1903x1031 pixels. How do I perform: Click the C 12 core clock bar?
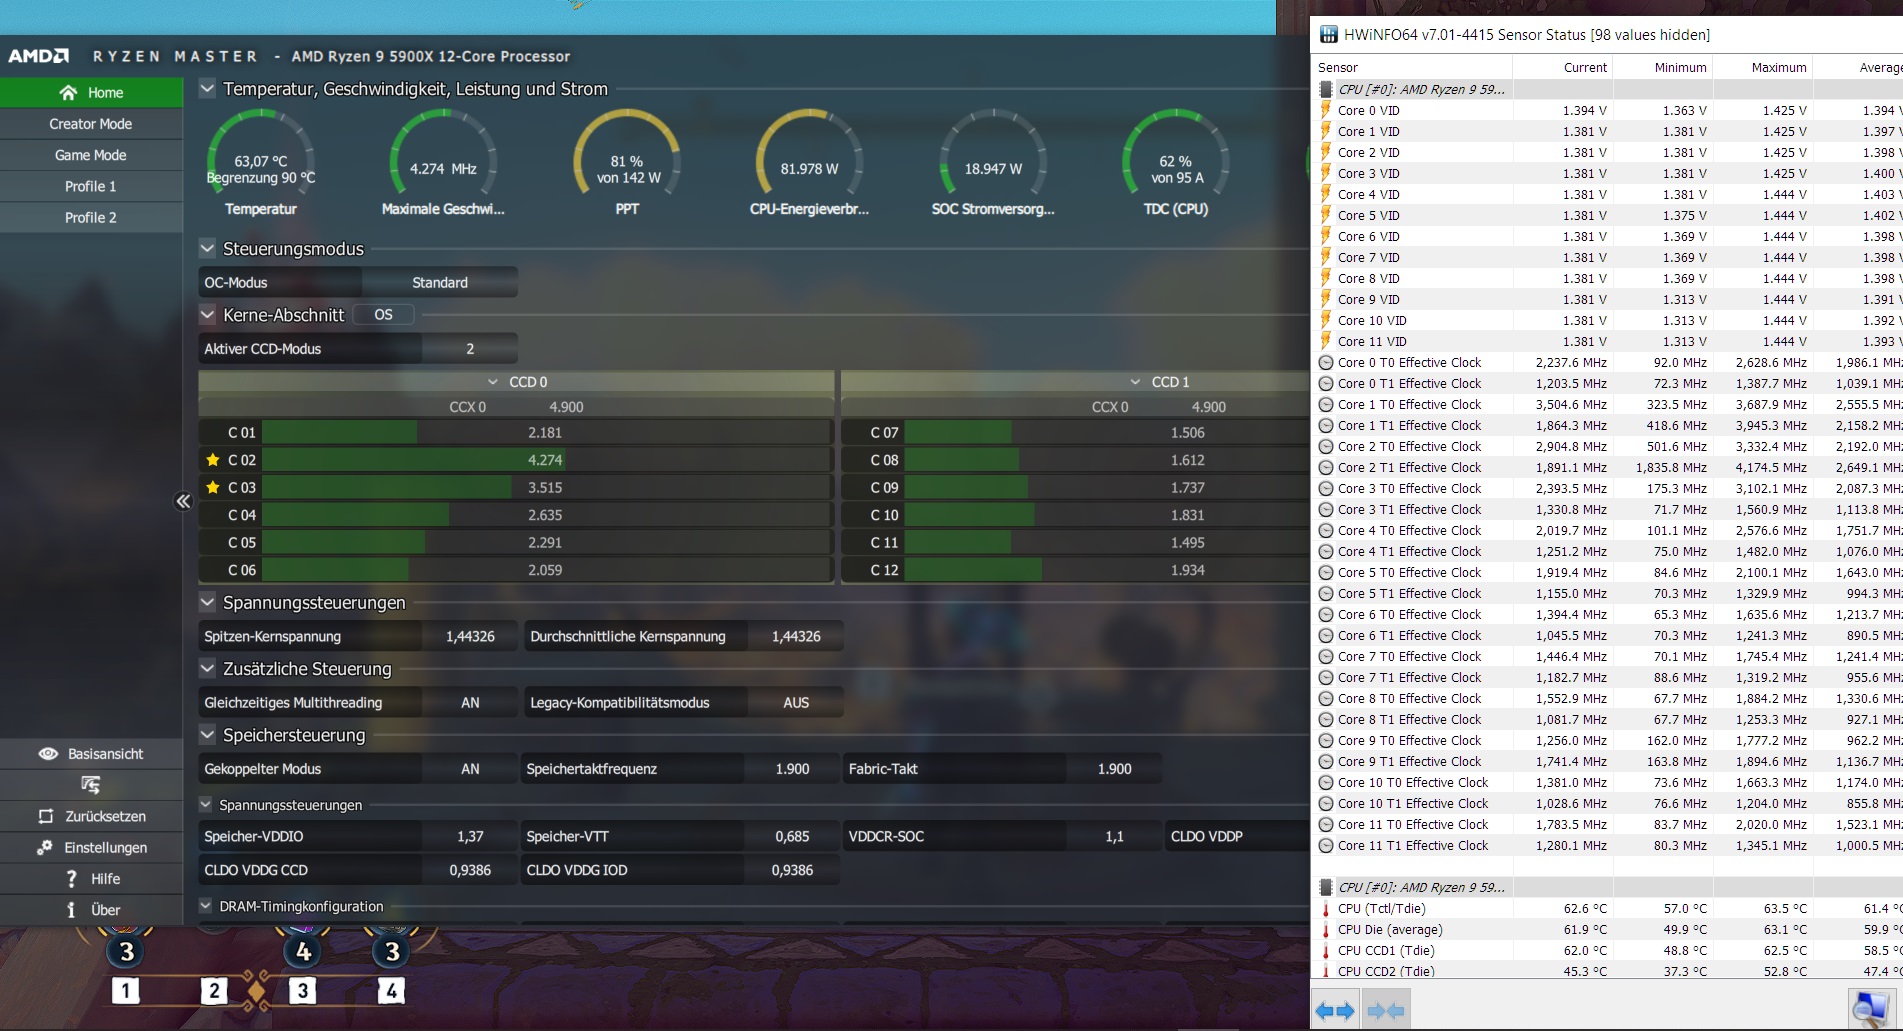[1105, 570]
